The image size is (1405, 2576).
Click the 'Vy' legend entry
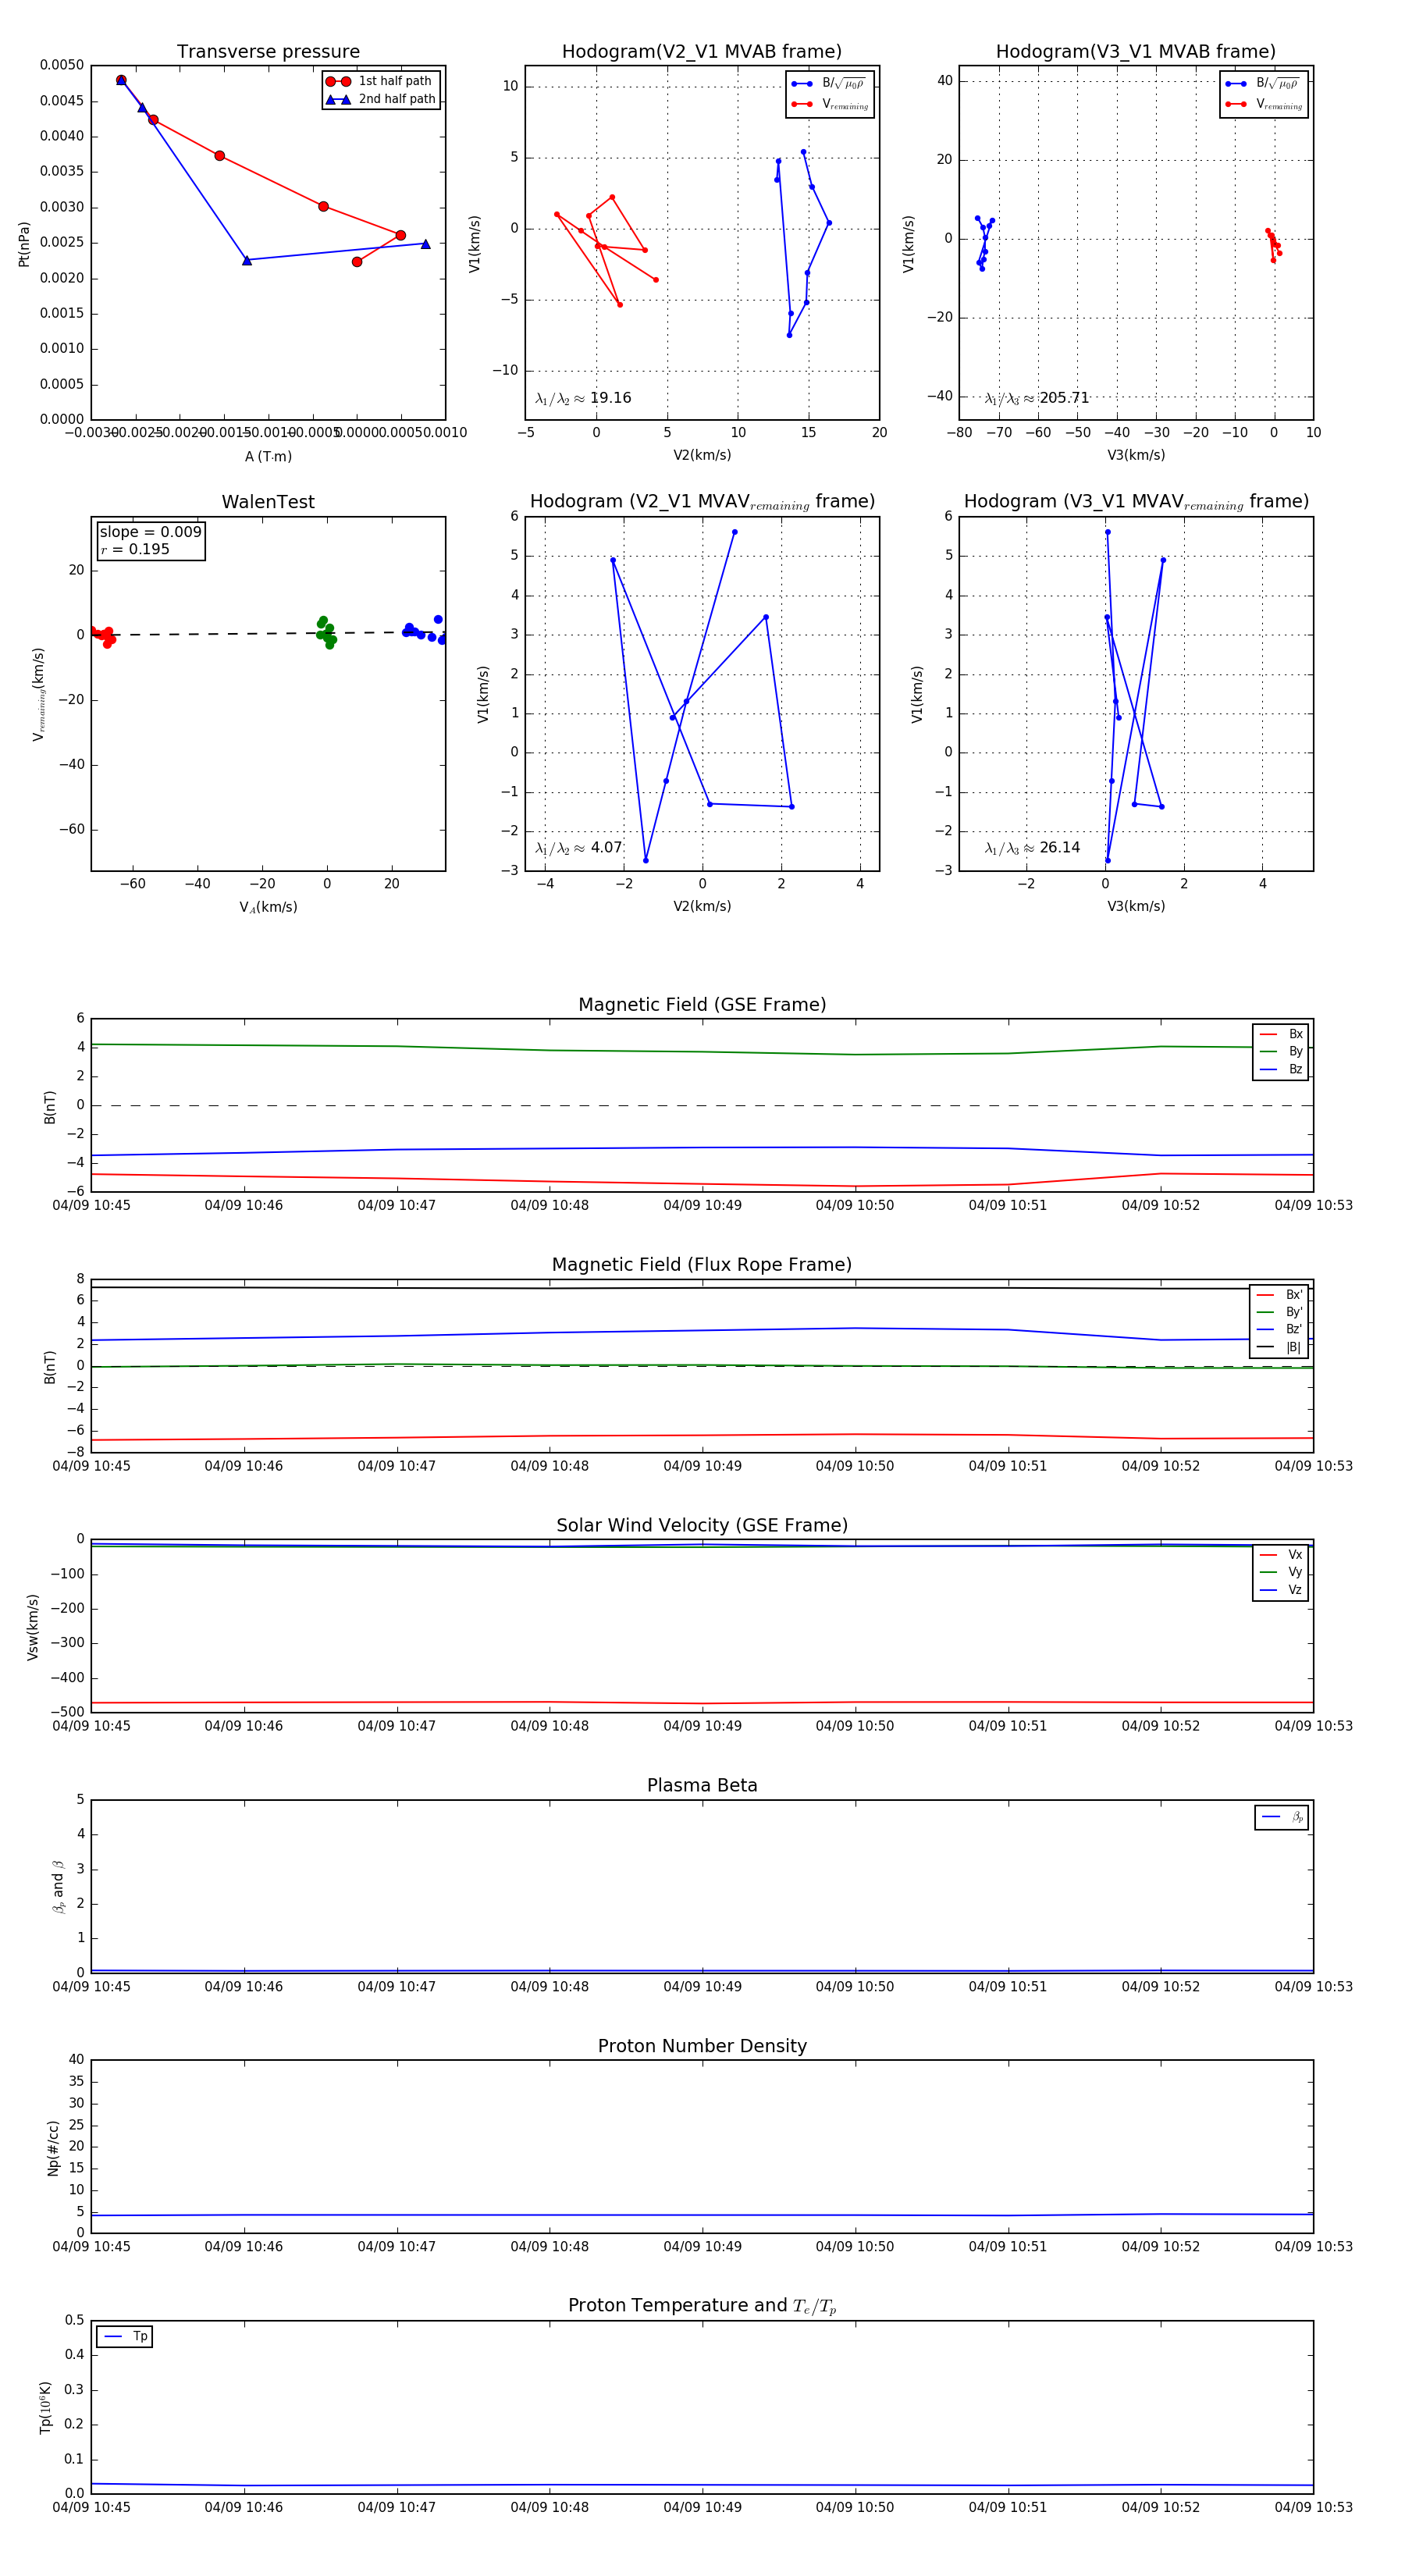coord(1281,1572)
